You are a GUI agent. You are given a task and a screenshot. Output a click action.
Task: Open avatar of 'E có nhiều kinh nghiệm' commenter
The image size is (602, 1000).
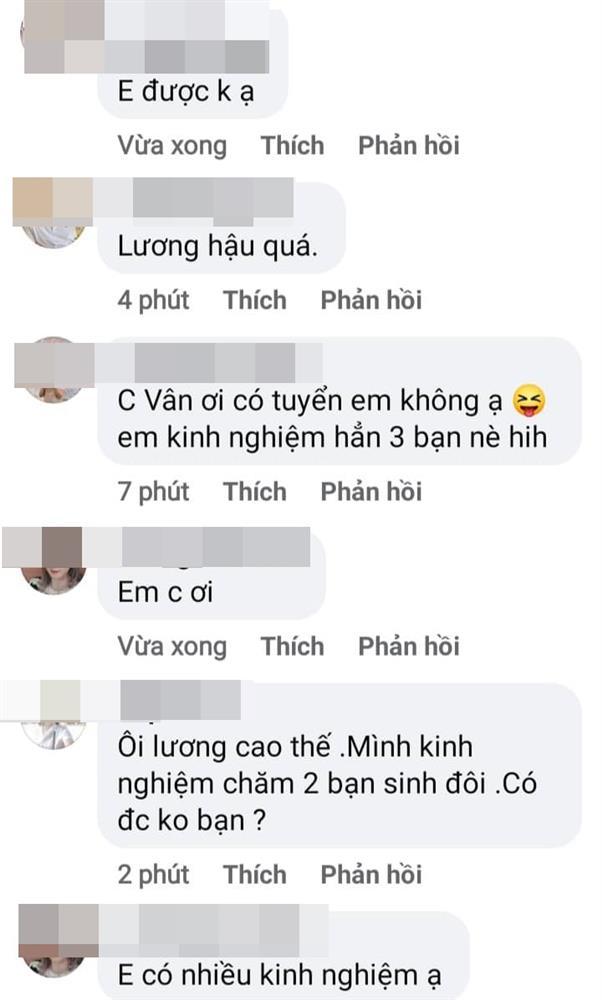[x=54, y=945]
